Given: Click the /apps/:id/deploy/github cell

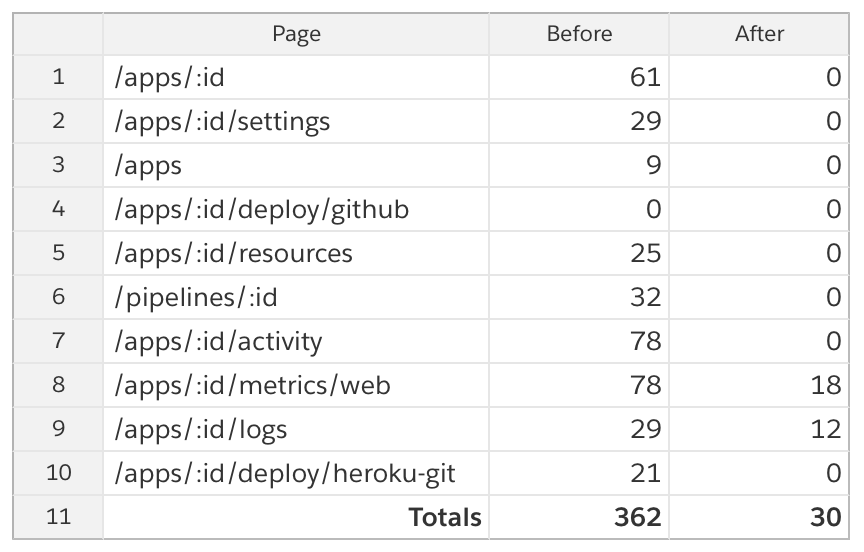Looking at the screenshot, I should (x=296, y=209).
